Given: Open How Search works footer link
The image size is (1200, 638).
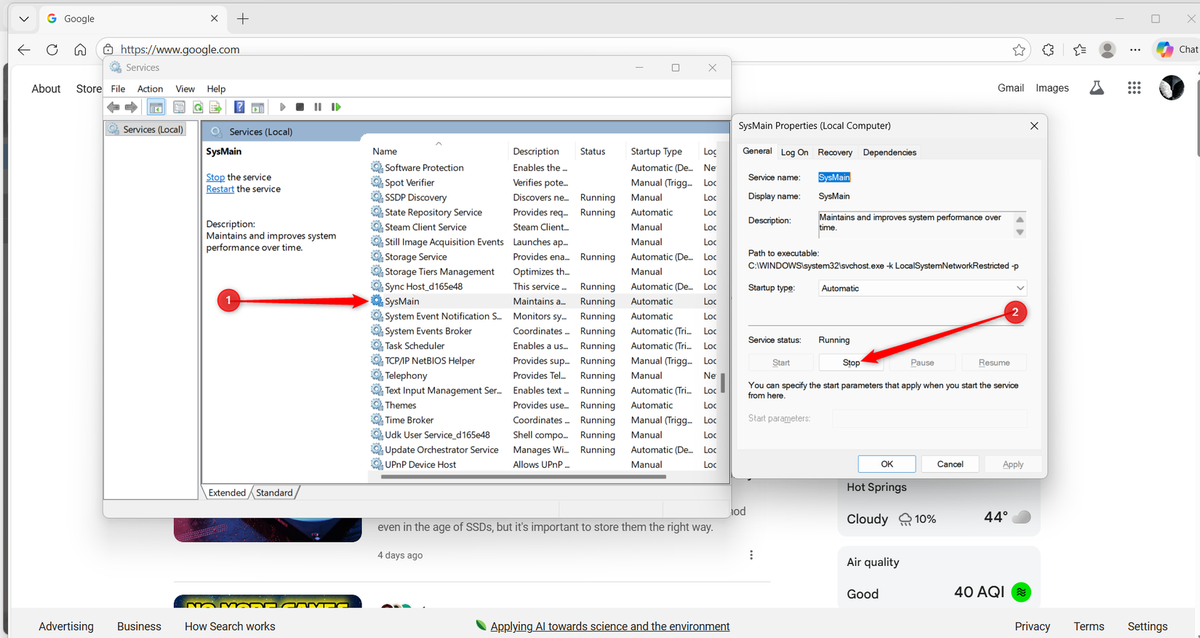Looking at the screenshot, I should [230, 626].
